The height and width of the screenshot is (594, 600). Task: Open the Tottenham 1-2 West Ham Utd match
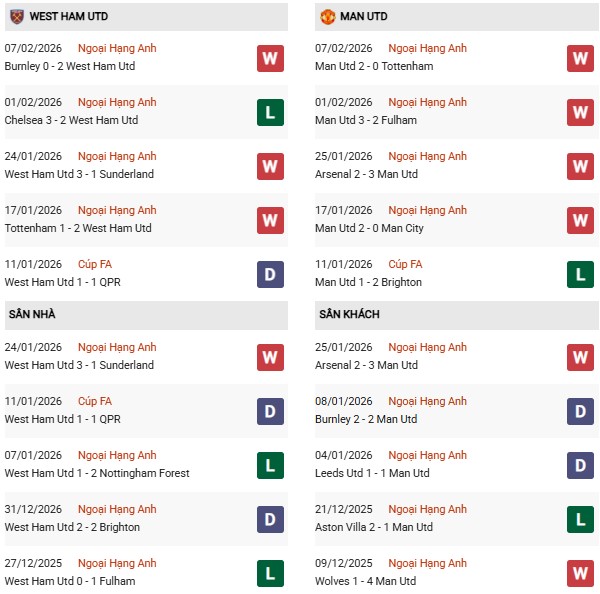(78, 228)
